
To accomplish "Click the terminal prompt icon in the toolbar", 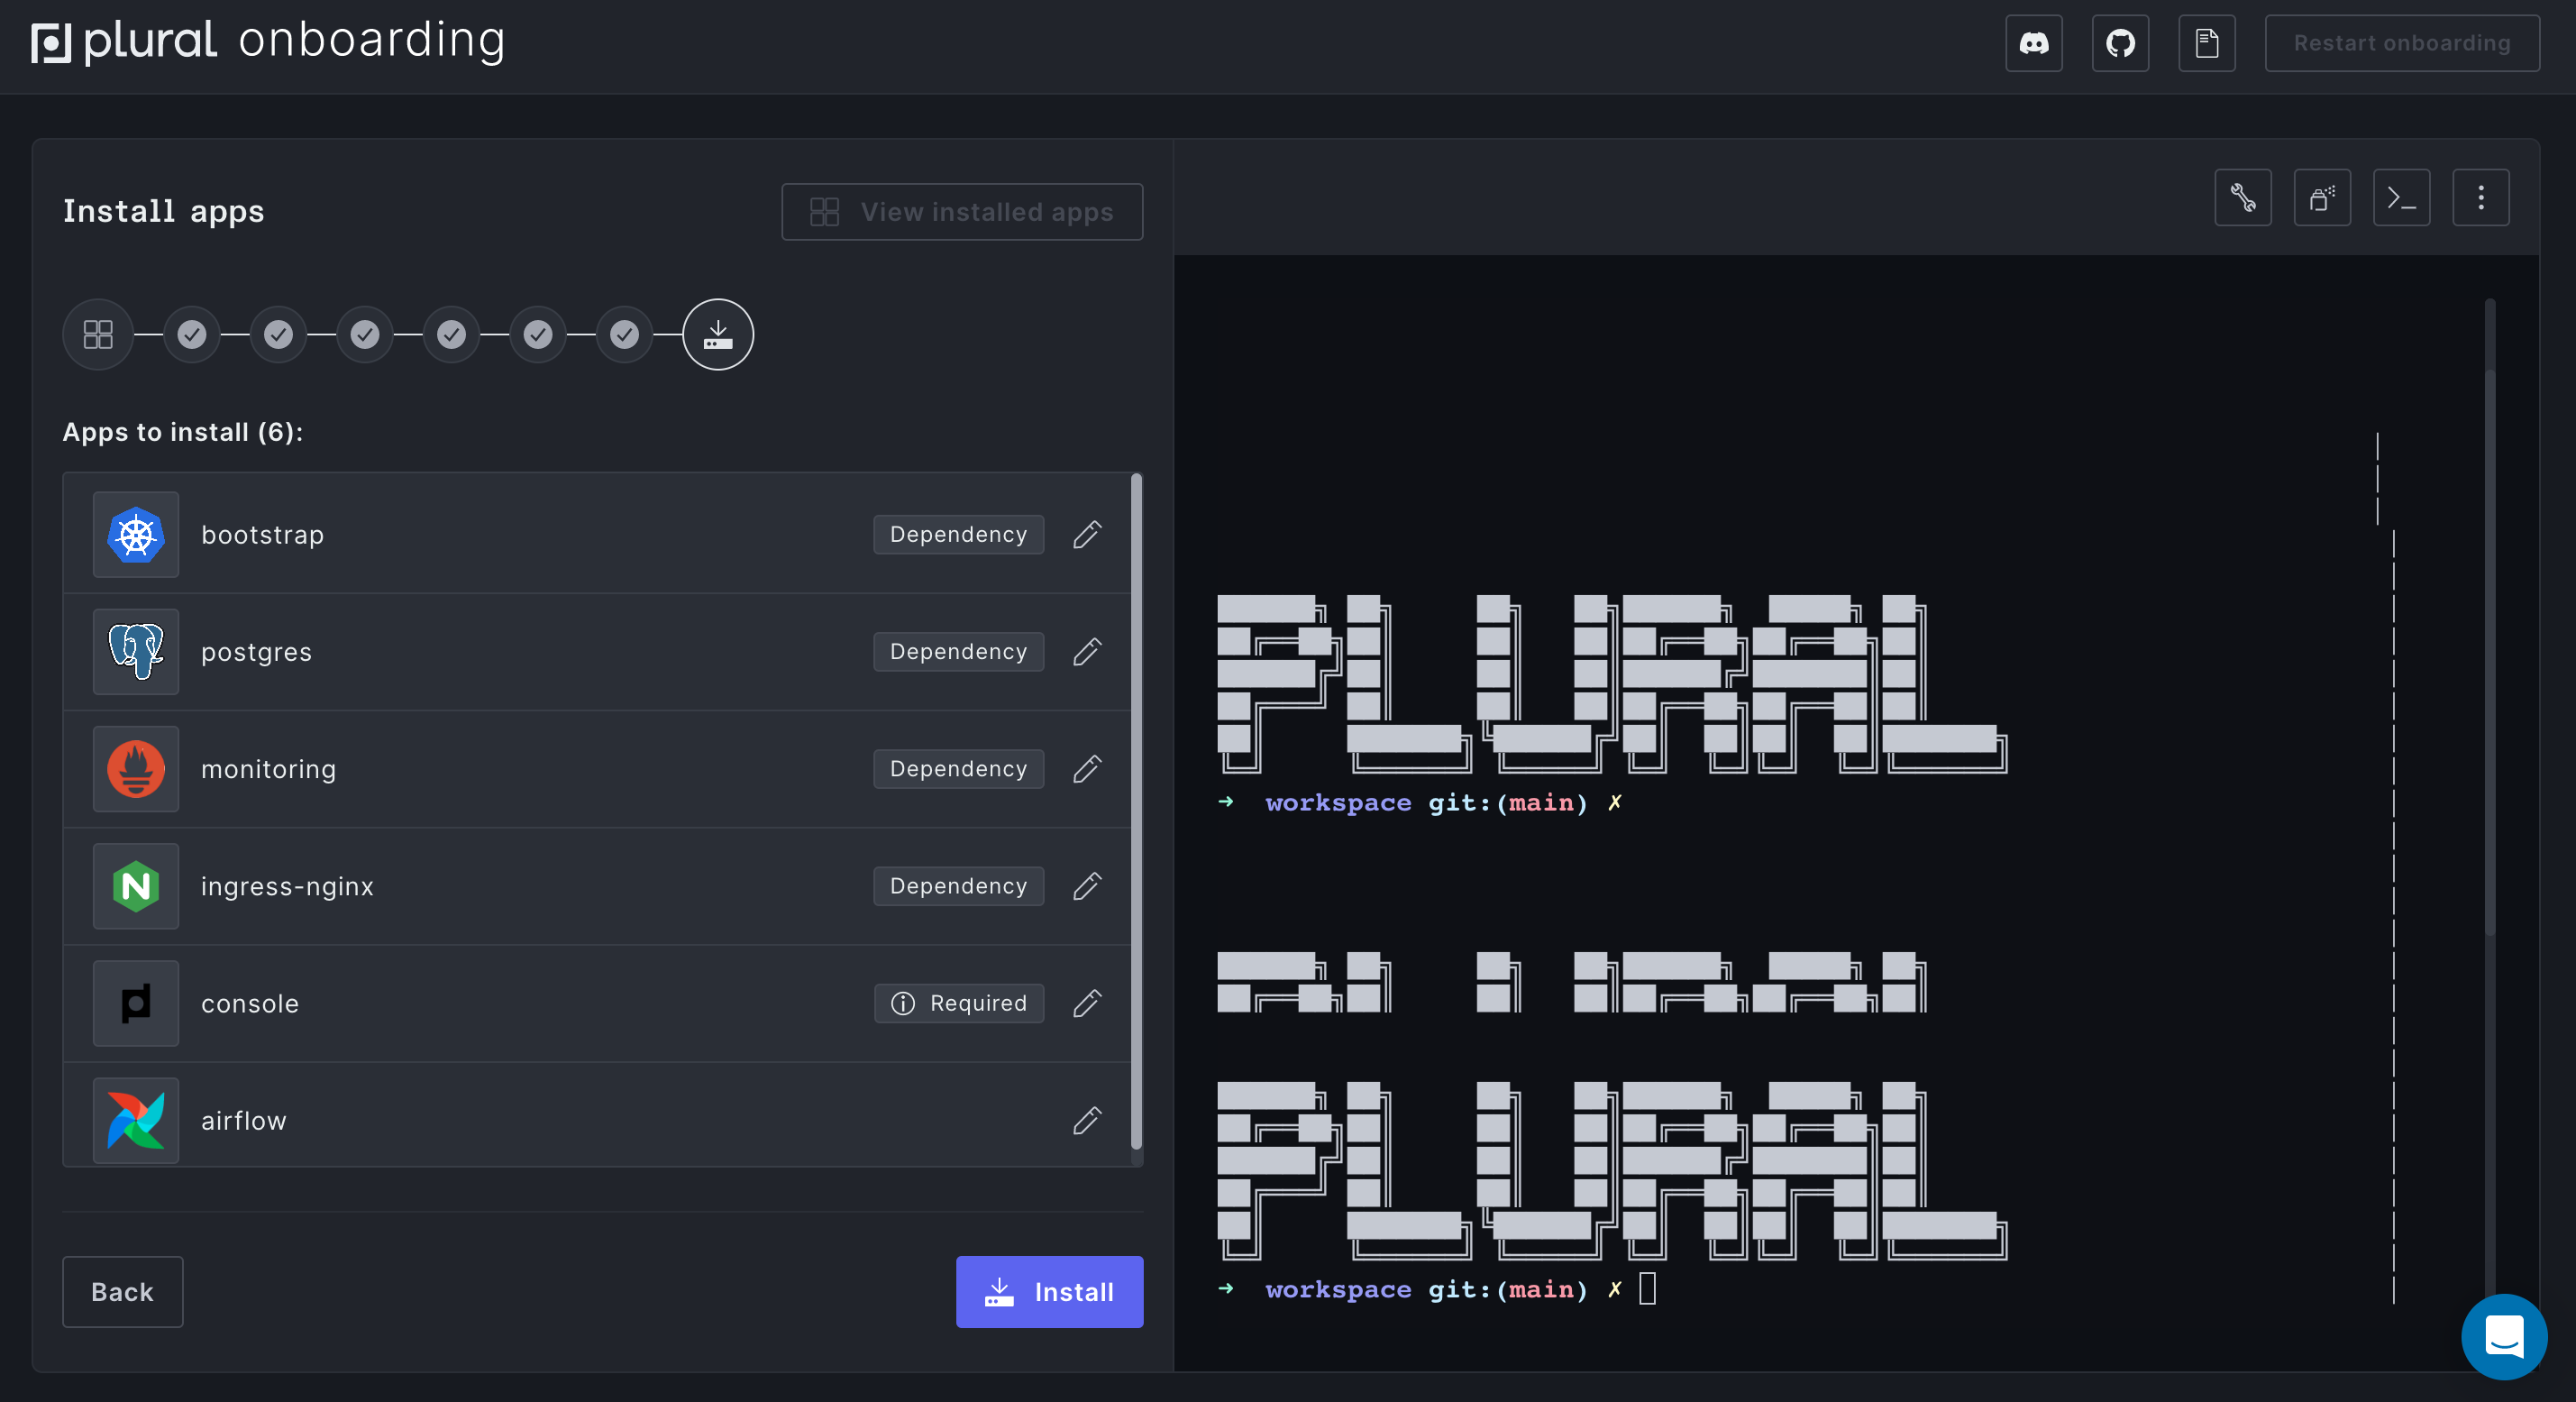I will [x=2402, y=198].
